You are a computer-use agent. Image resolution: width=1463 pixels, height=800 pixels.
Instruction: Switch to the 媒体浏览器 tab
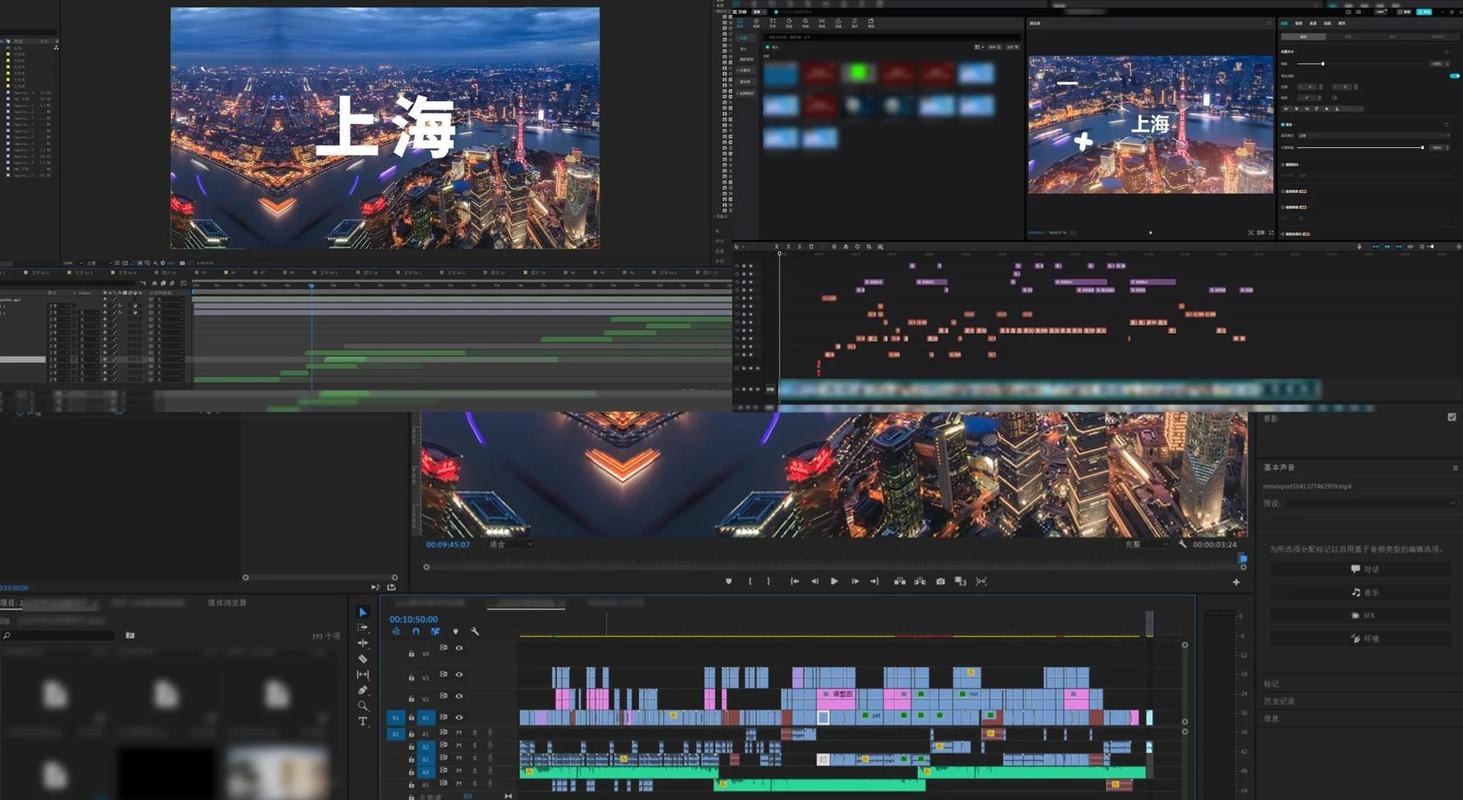coord(227,603)
